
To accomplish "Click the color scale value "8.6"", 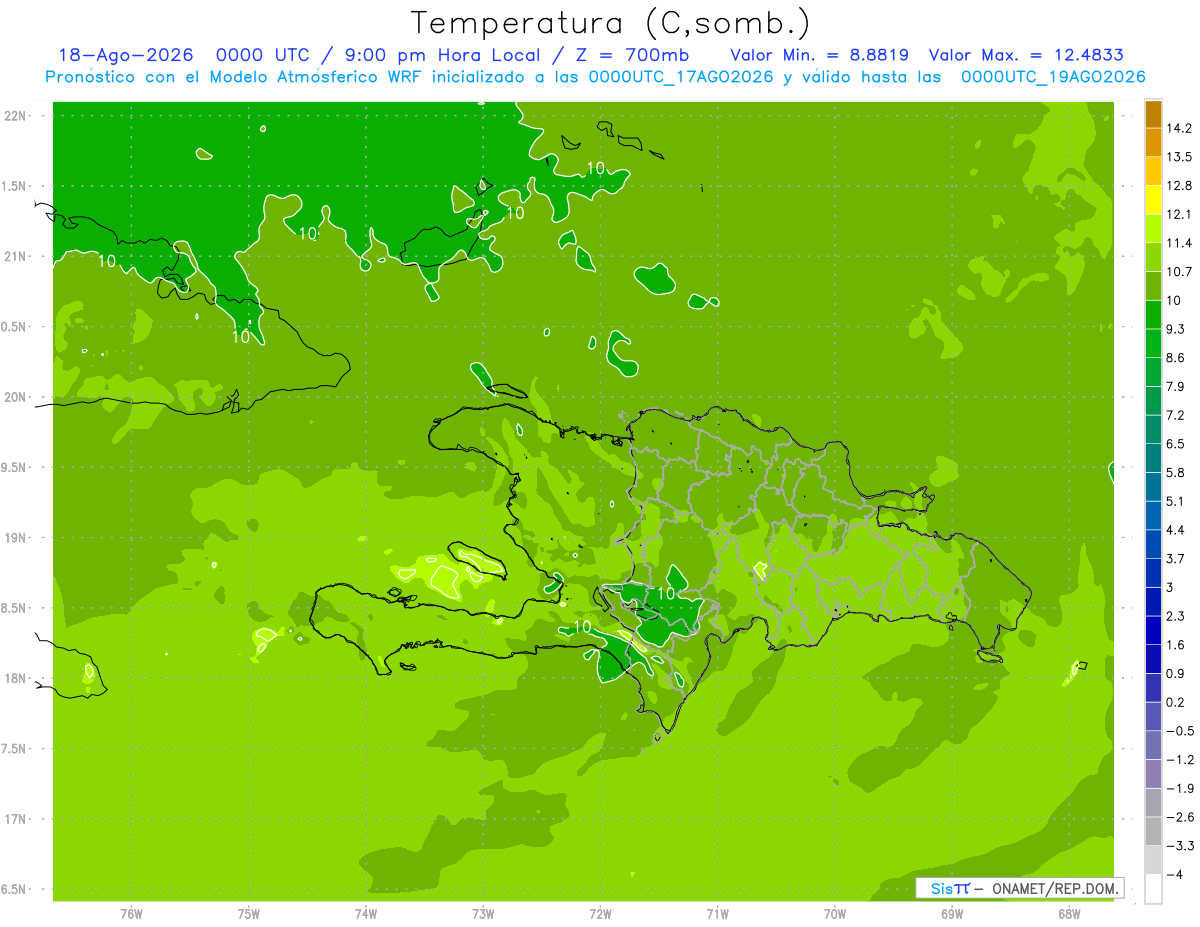I will click(x=1177, y=358).
